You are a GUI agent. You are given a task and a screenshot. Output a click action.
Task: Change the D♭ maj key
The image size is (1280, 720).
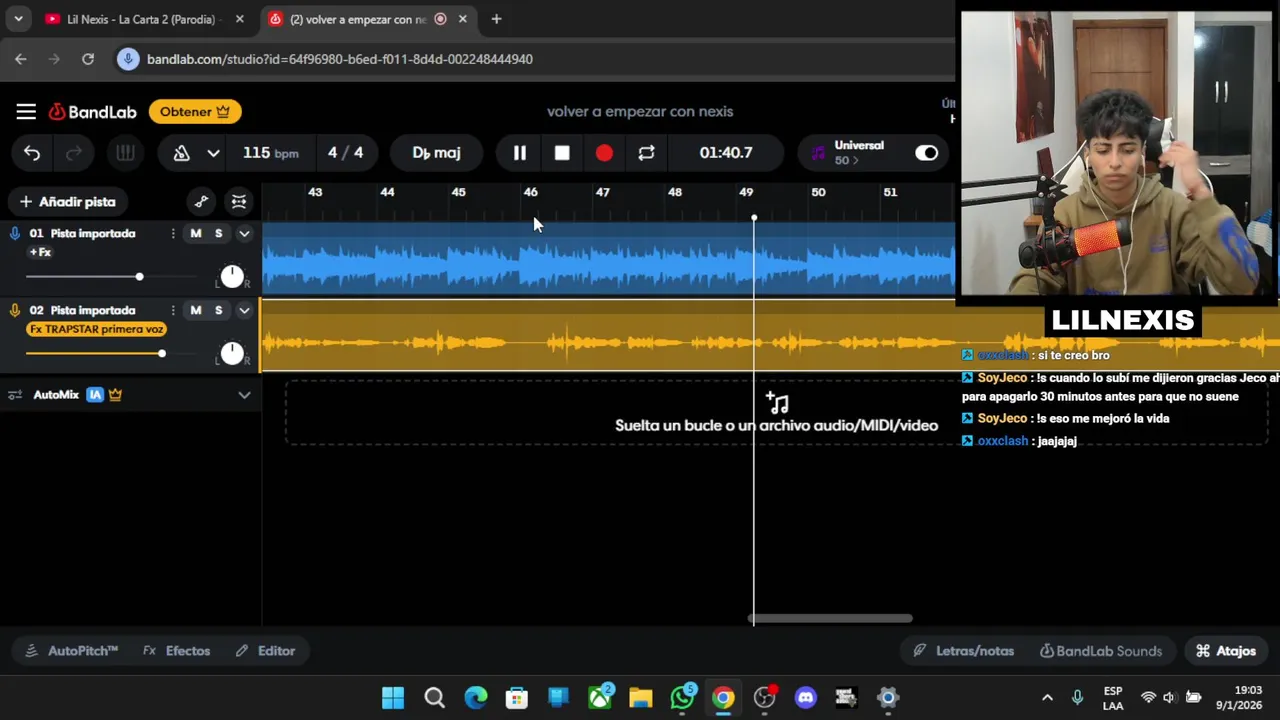click(x=436, y=153)
